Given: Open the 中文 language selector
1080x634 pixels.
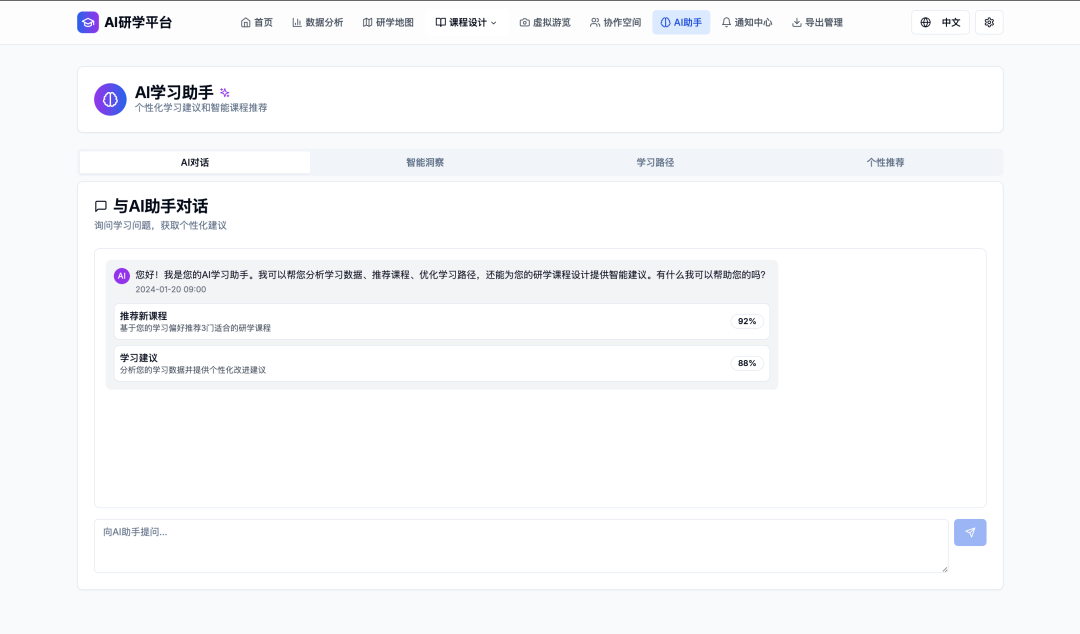Looking at the screenshot, I should pos(940,22).
